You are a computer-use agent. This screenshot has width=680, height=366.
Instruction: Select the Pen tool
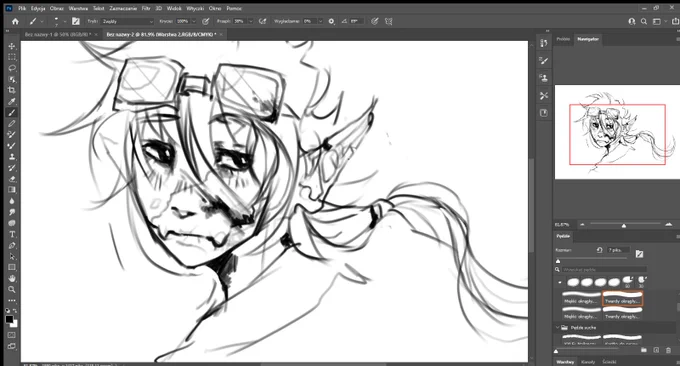[x=12, y=245]
